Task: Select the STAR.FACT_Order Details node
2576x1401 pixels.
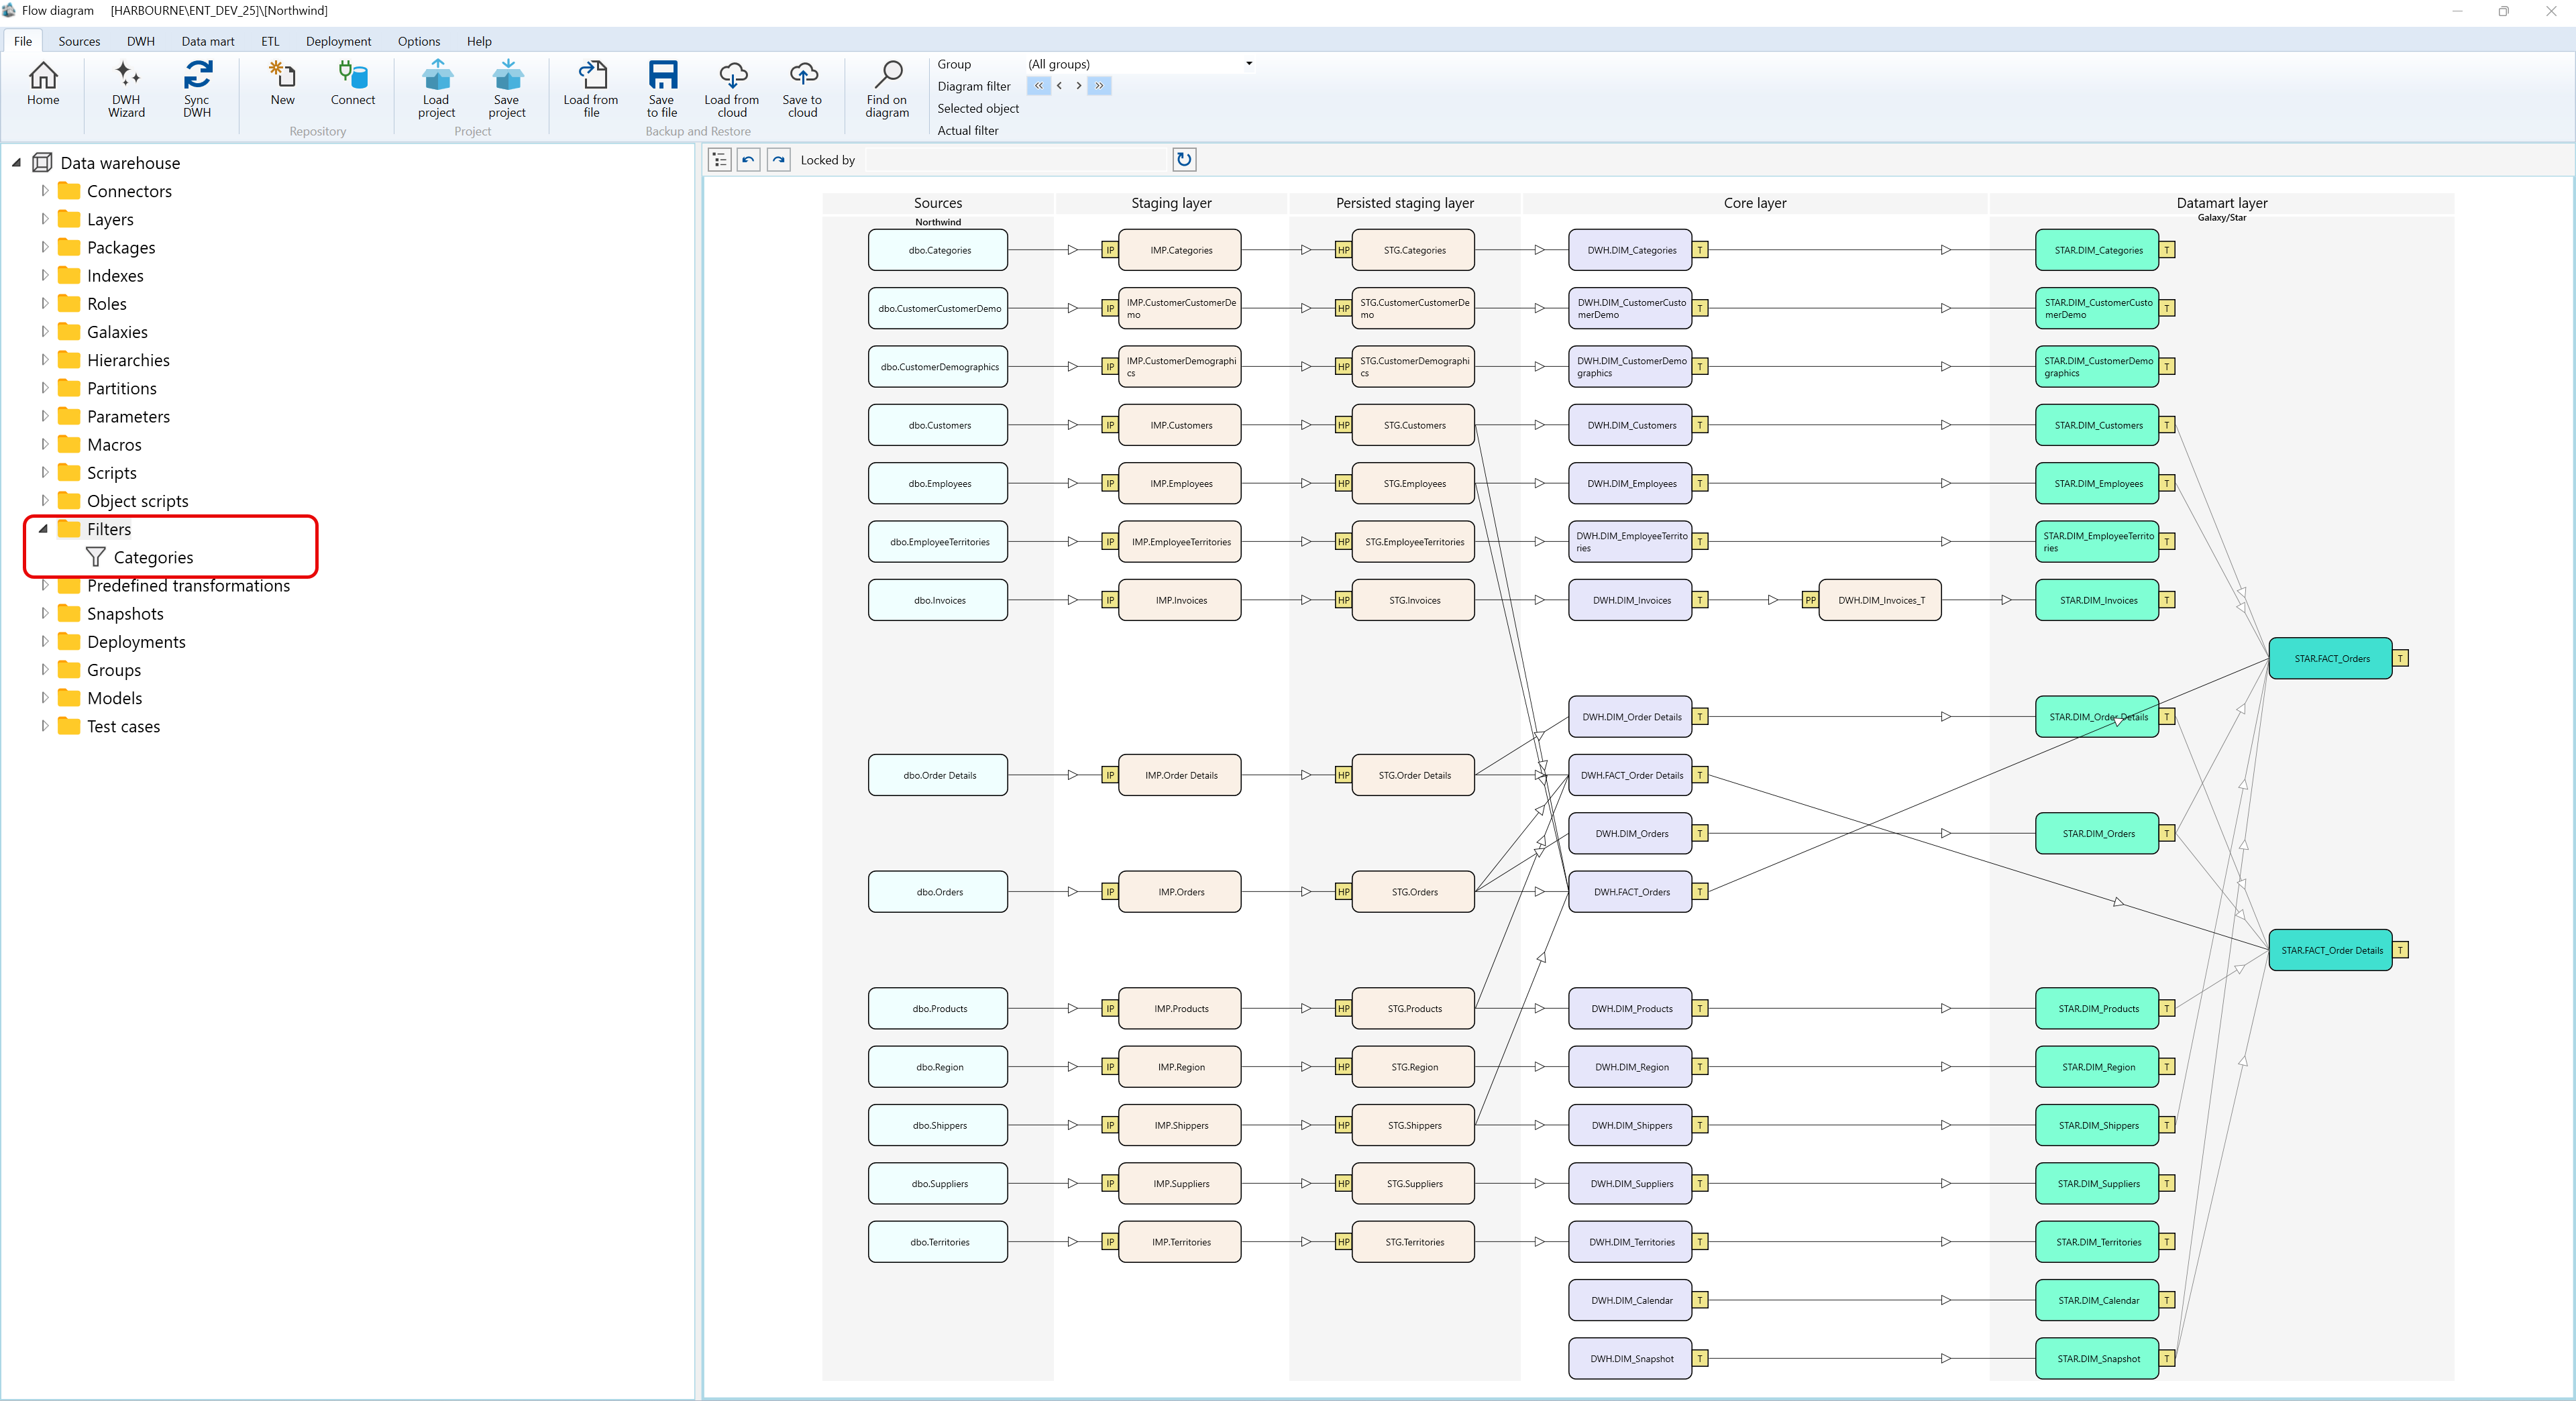Action: [2331, 950]
